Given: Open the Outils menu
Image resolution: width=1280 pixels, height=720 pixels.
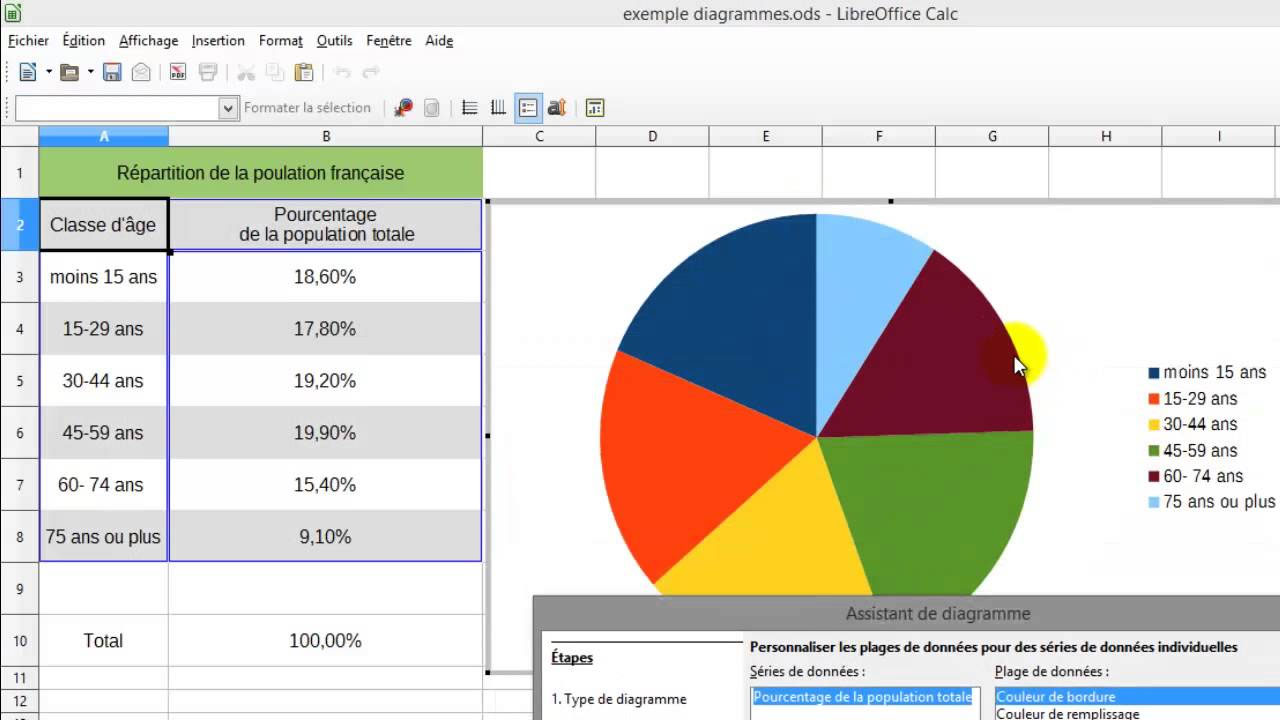Looking at the screenshot, I should point(334,41).
